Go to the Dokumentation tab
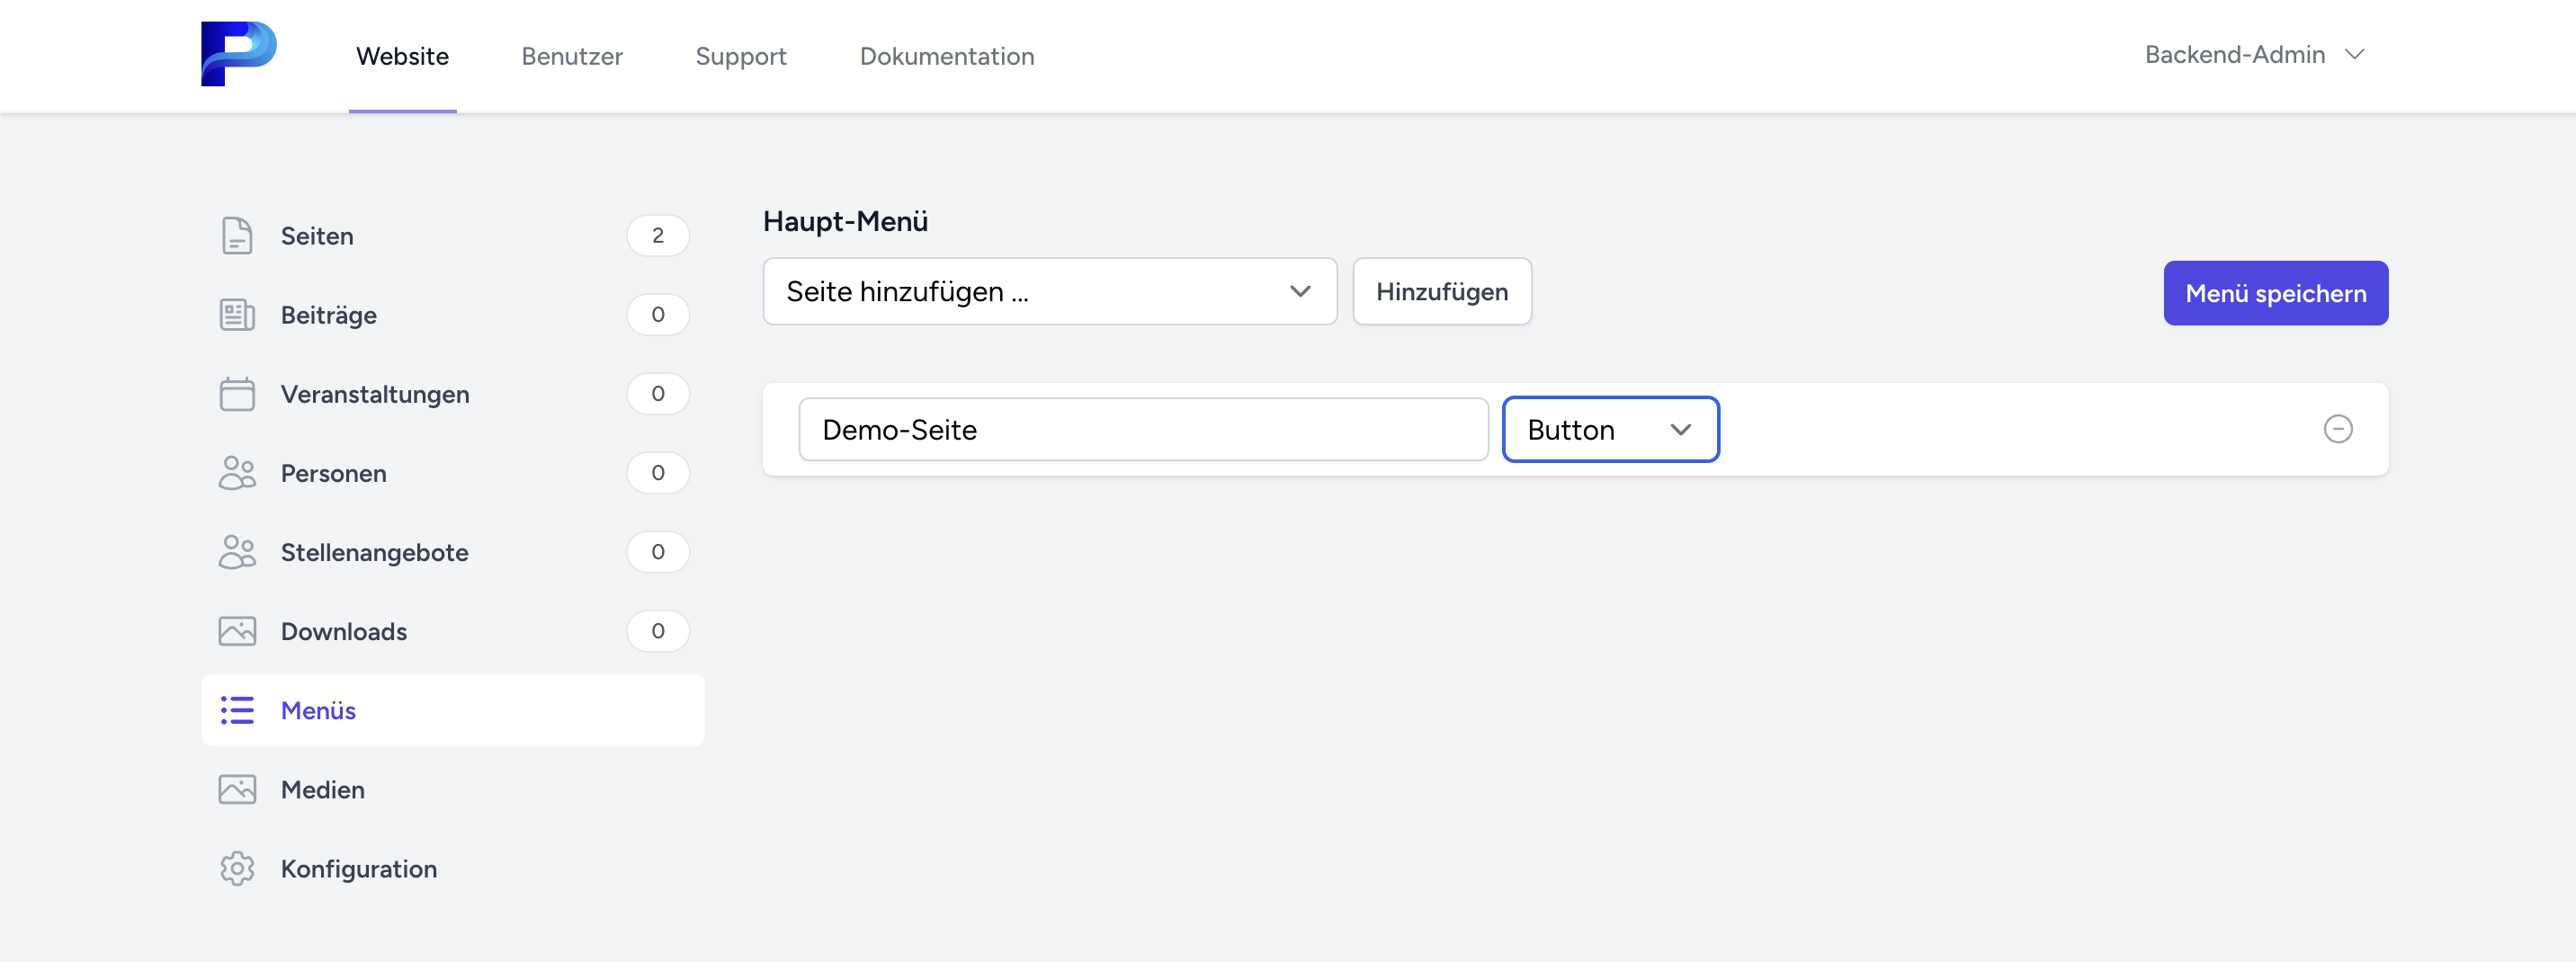2576x962 pixels. click(946, 56)
